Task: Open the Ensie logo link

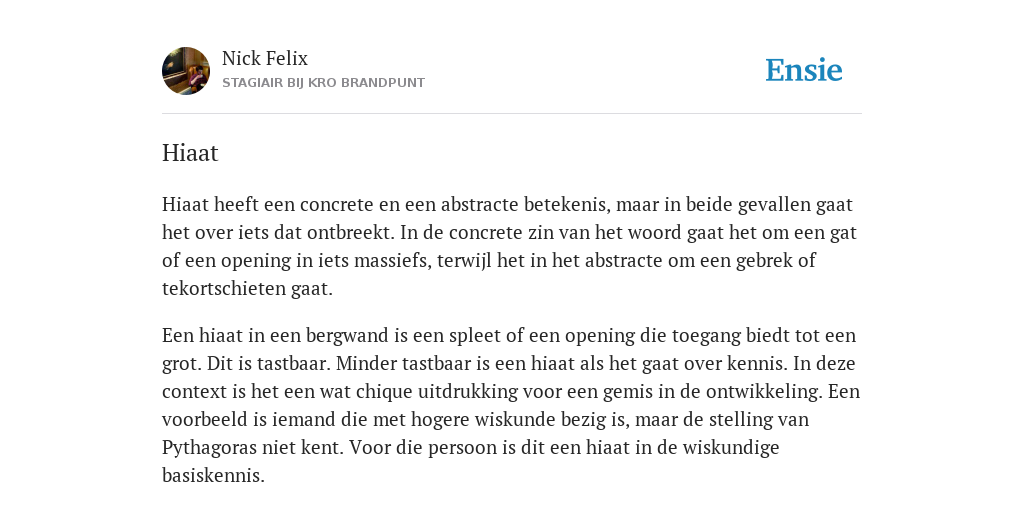Action: pos(804,70)
